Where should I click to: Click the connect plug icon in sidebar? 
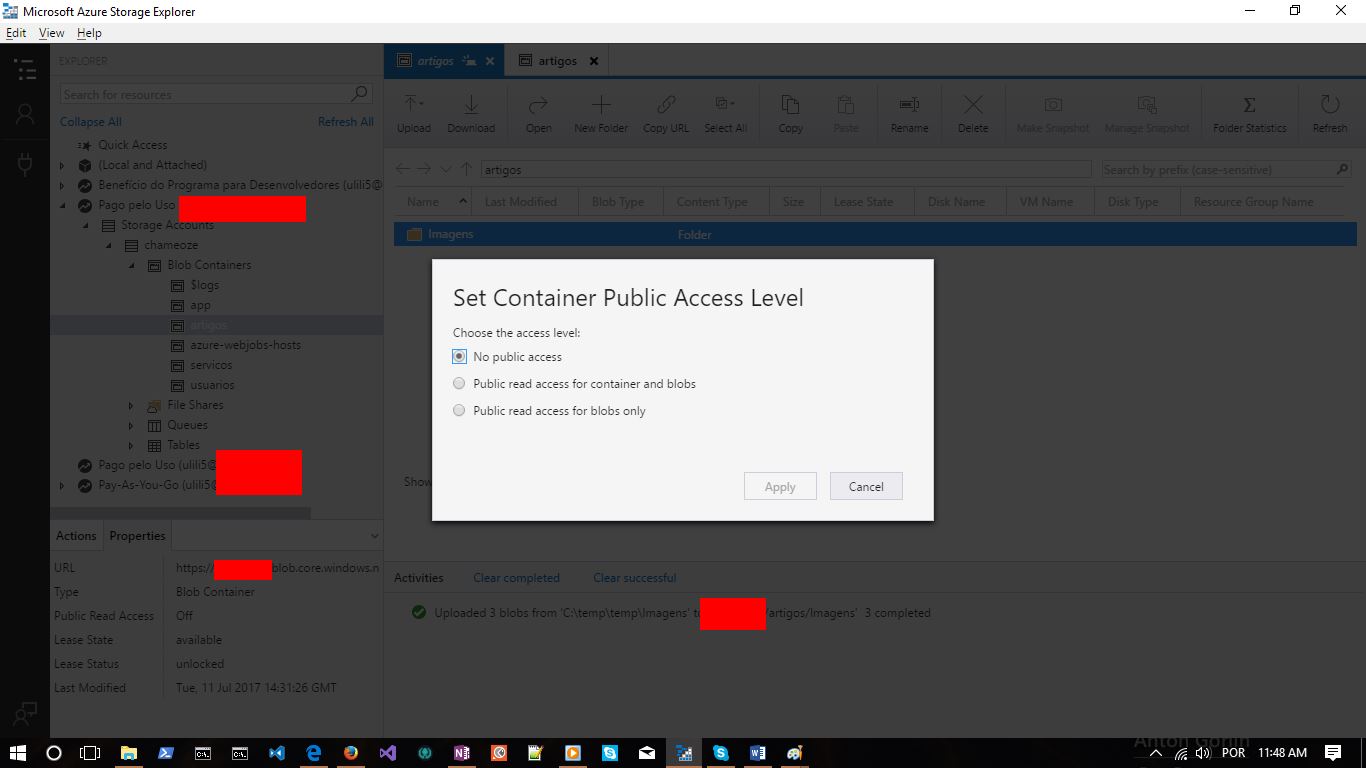[x=25, y=164]
